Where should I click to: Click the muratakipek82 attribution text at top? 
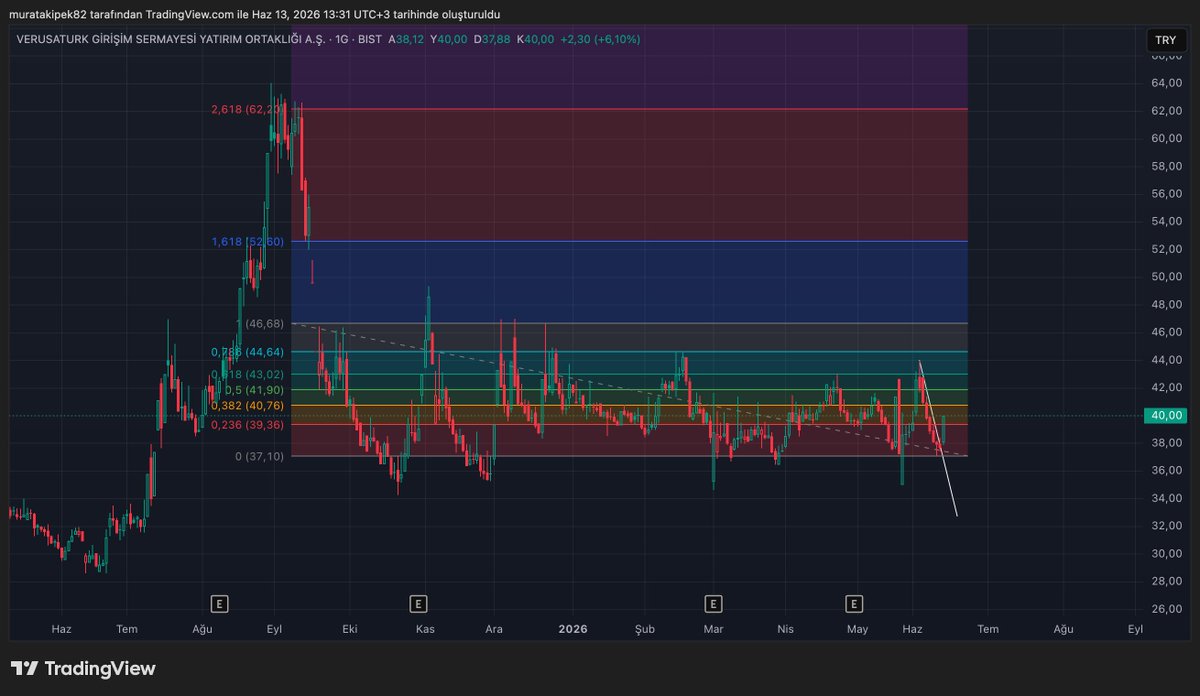tap(254, 14)
